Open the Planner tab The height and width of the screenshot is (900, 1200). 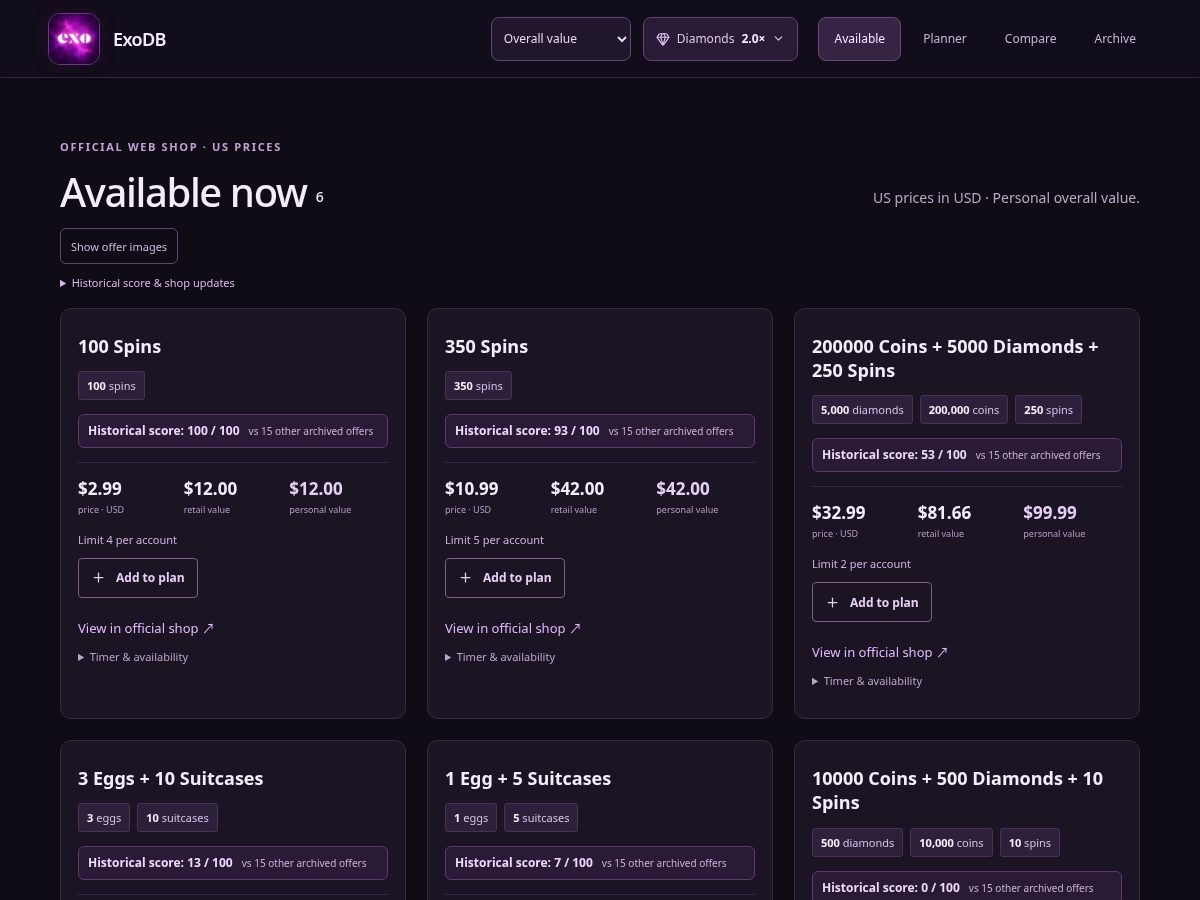coord(945,39)
